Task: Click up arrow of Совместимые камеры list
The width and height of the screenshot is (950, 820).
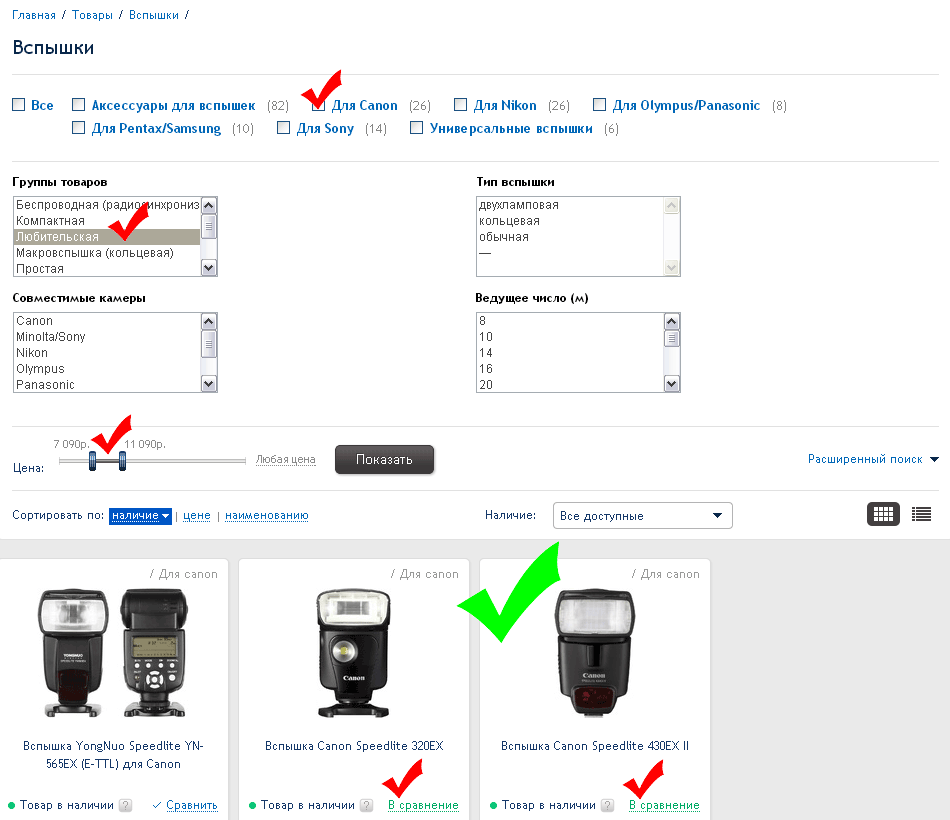Action: click(x=209, y=321)
